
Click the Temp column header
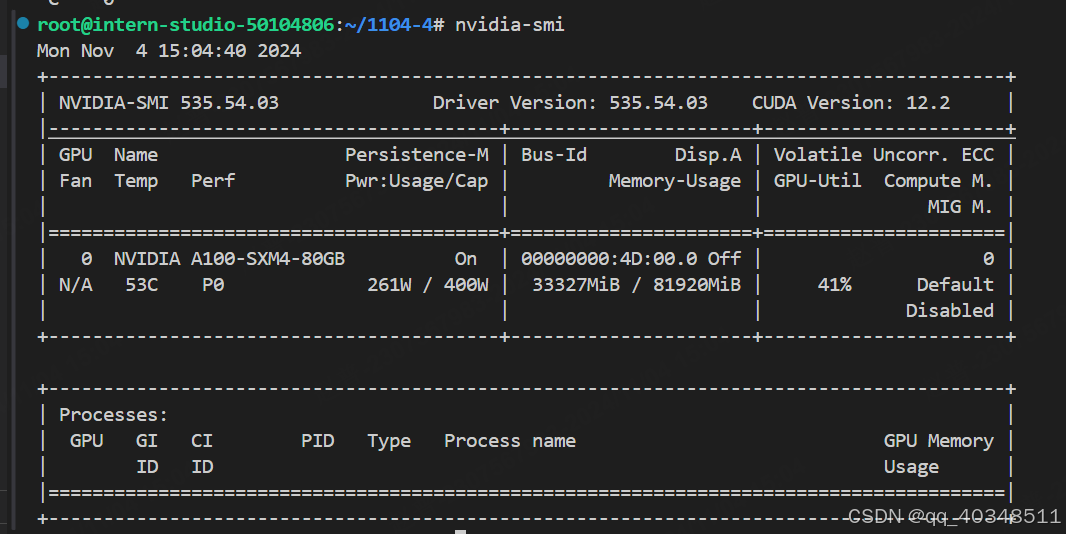[136, 181]
